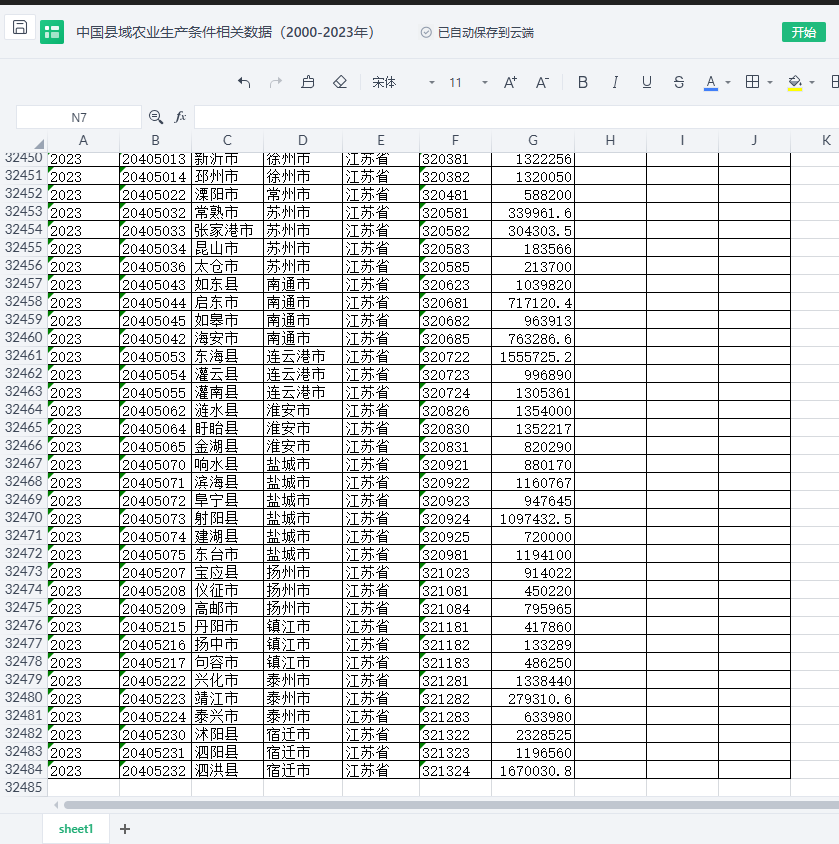Open the borders dropdown arrow
Image resolution: width=839 pixels, height=844 pixels.
[x=770, y=82]
